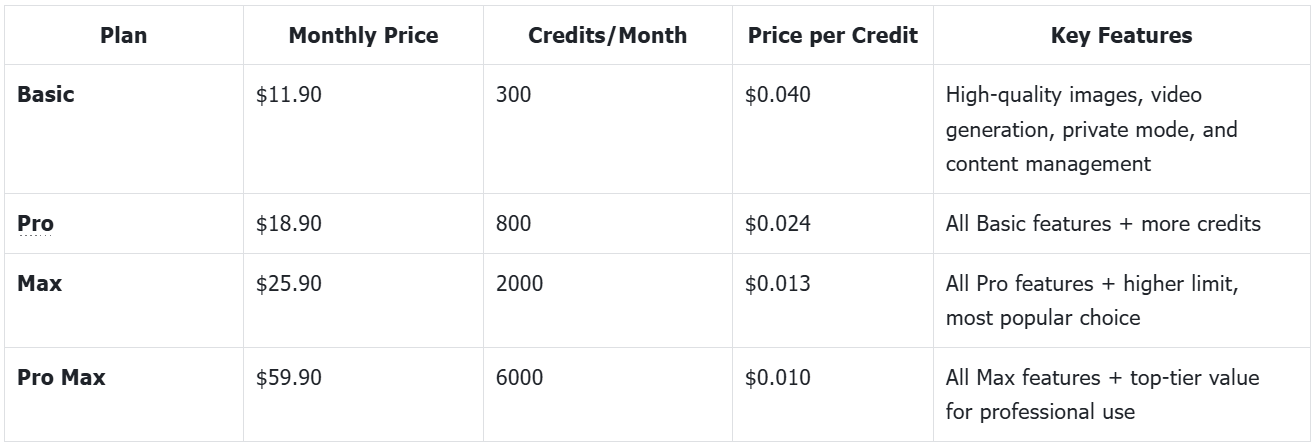Select the 6000 credits value
Screen dimensions: 1316x446
coord(516,378)
